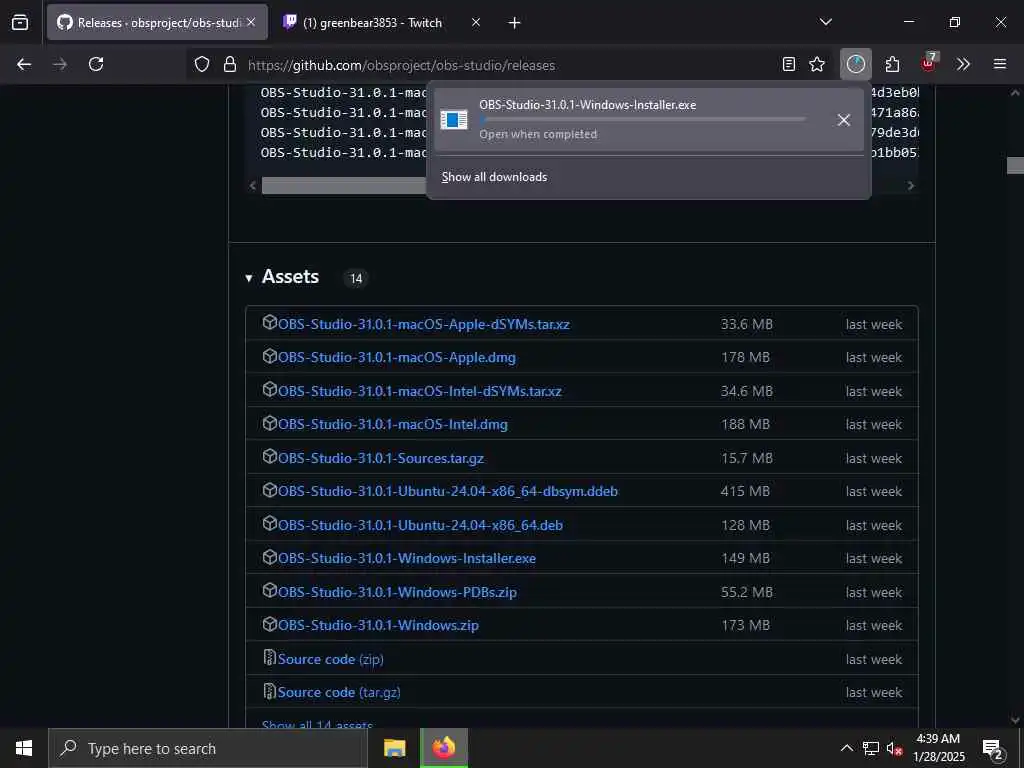Close the Releases obsproject tab
Image resolution: width=1024 pixels, height=768 pixels.
coord(251,22)
